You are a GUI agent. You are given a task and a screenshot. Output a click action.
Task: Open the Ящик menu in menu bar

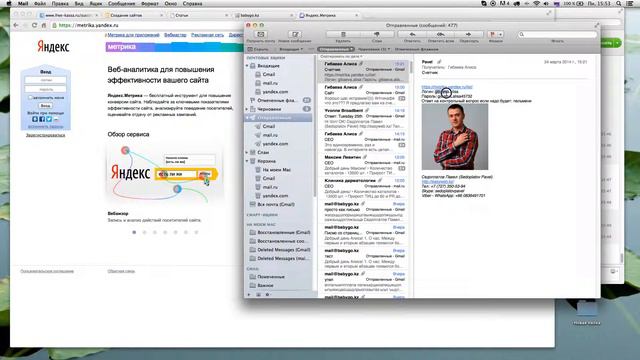[96, 3]
